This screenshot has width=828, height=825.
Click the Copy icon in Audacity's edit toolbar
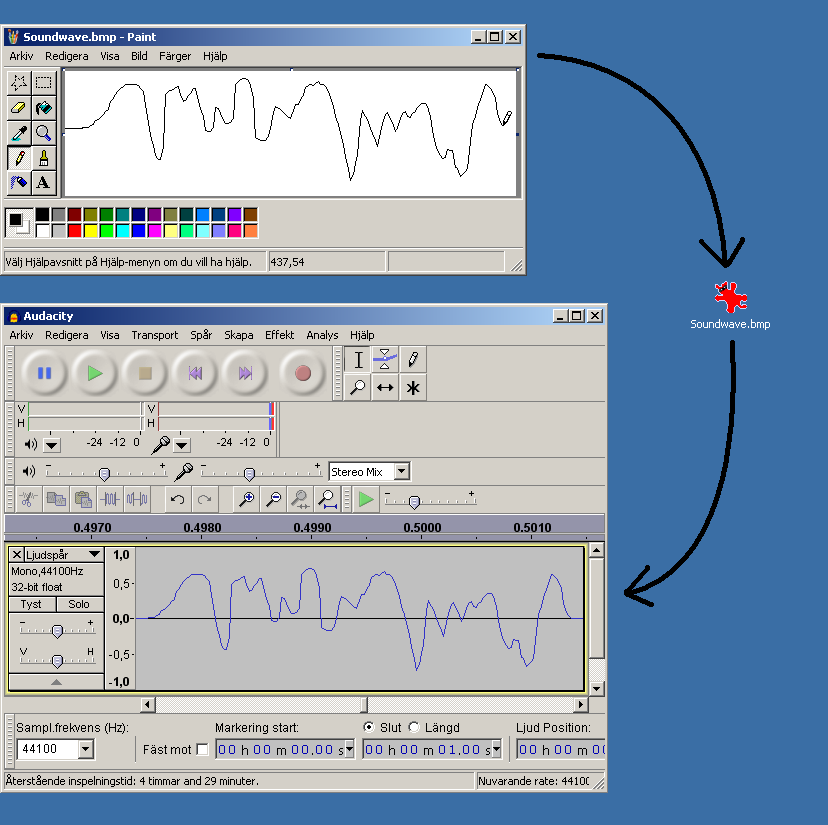pos(56,499)
